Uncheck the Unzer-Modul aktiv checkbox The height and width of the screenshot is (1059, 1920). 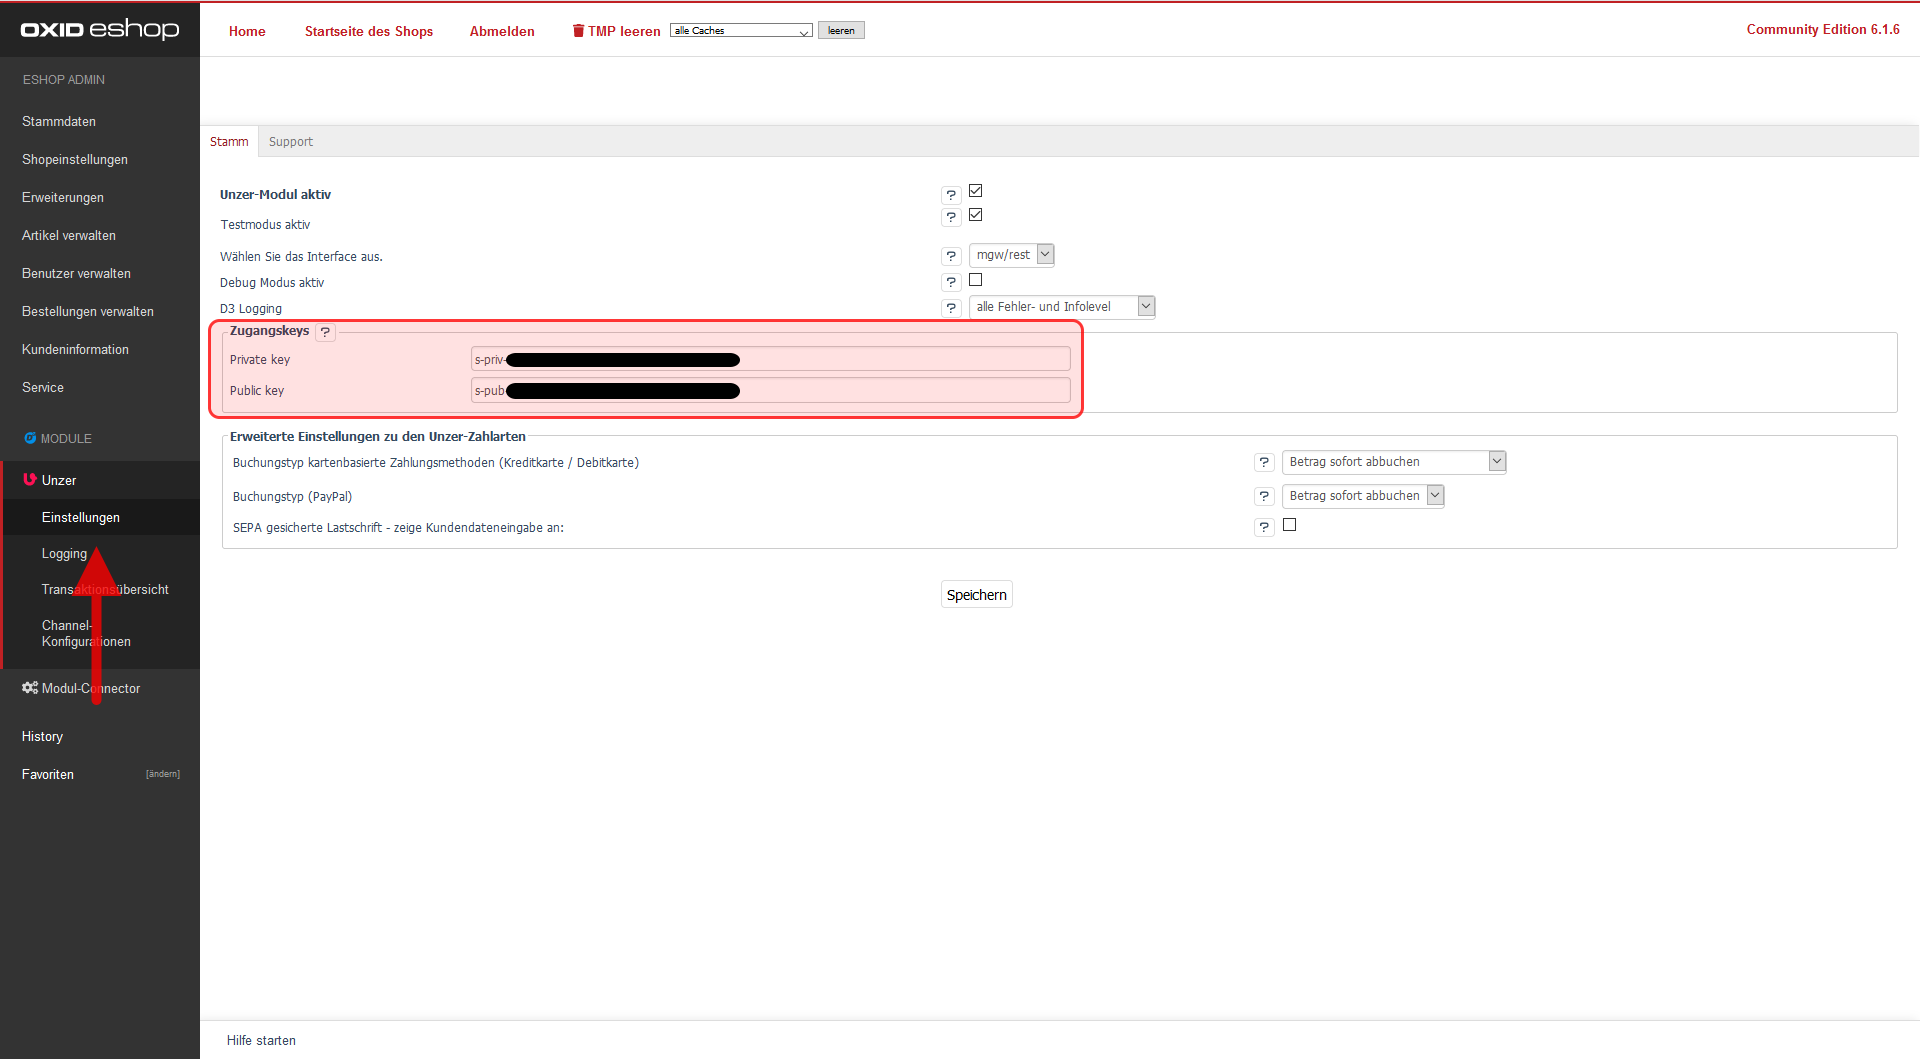976,191
